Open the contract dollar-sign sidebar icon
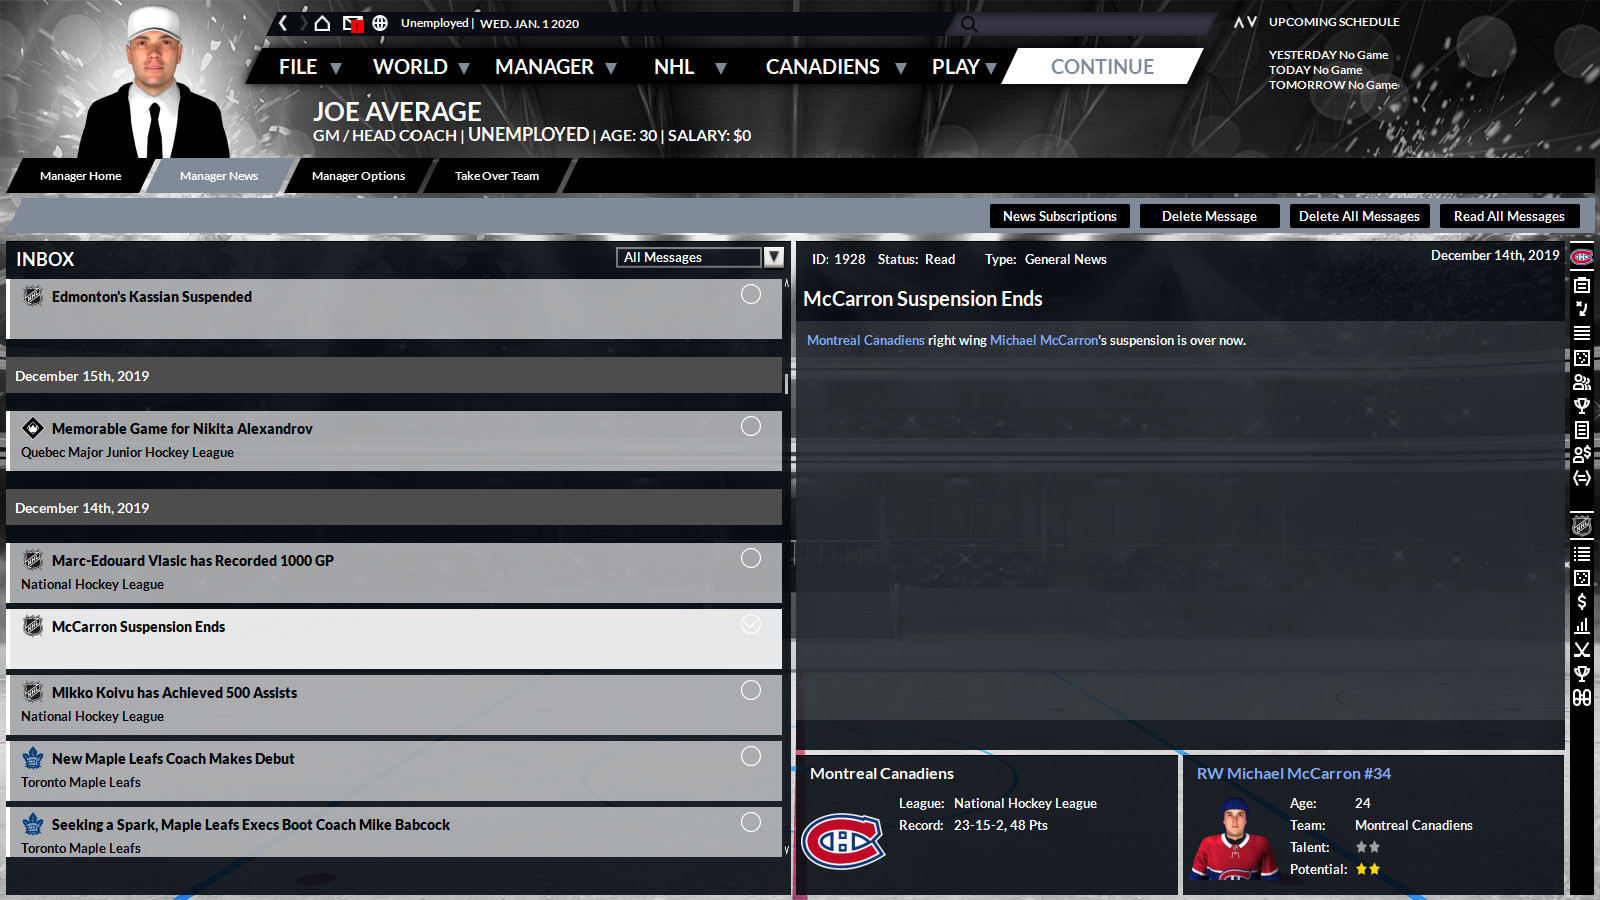 1582,455
